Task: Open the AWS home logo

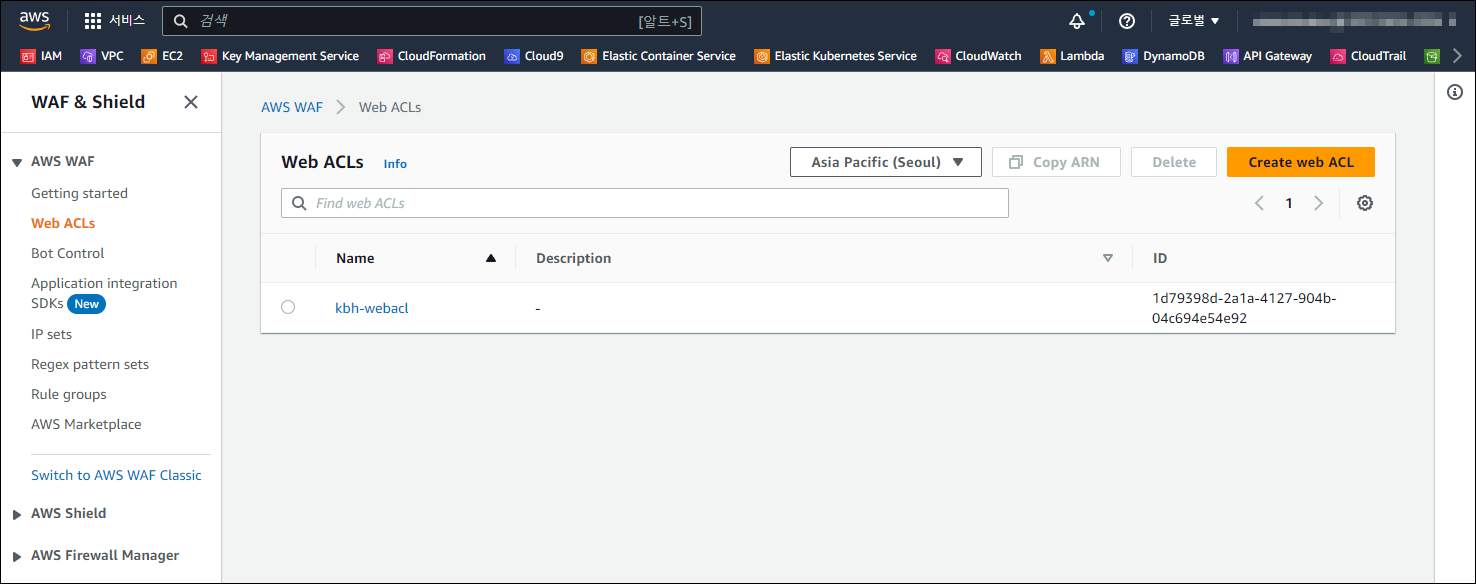Action: (34, 20)
